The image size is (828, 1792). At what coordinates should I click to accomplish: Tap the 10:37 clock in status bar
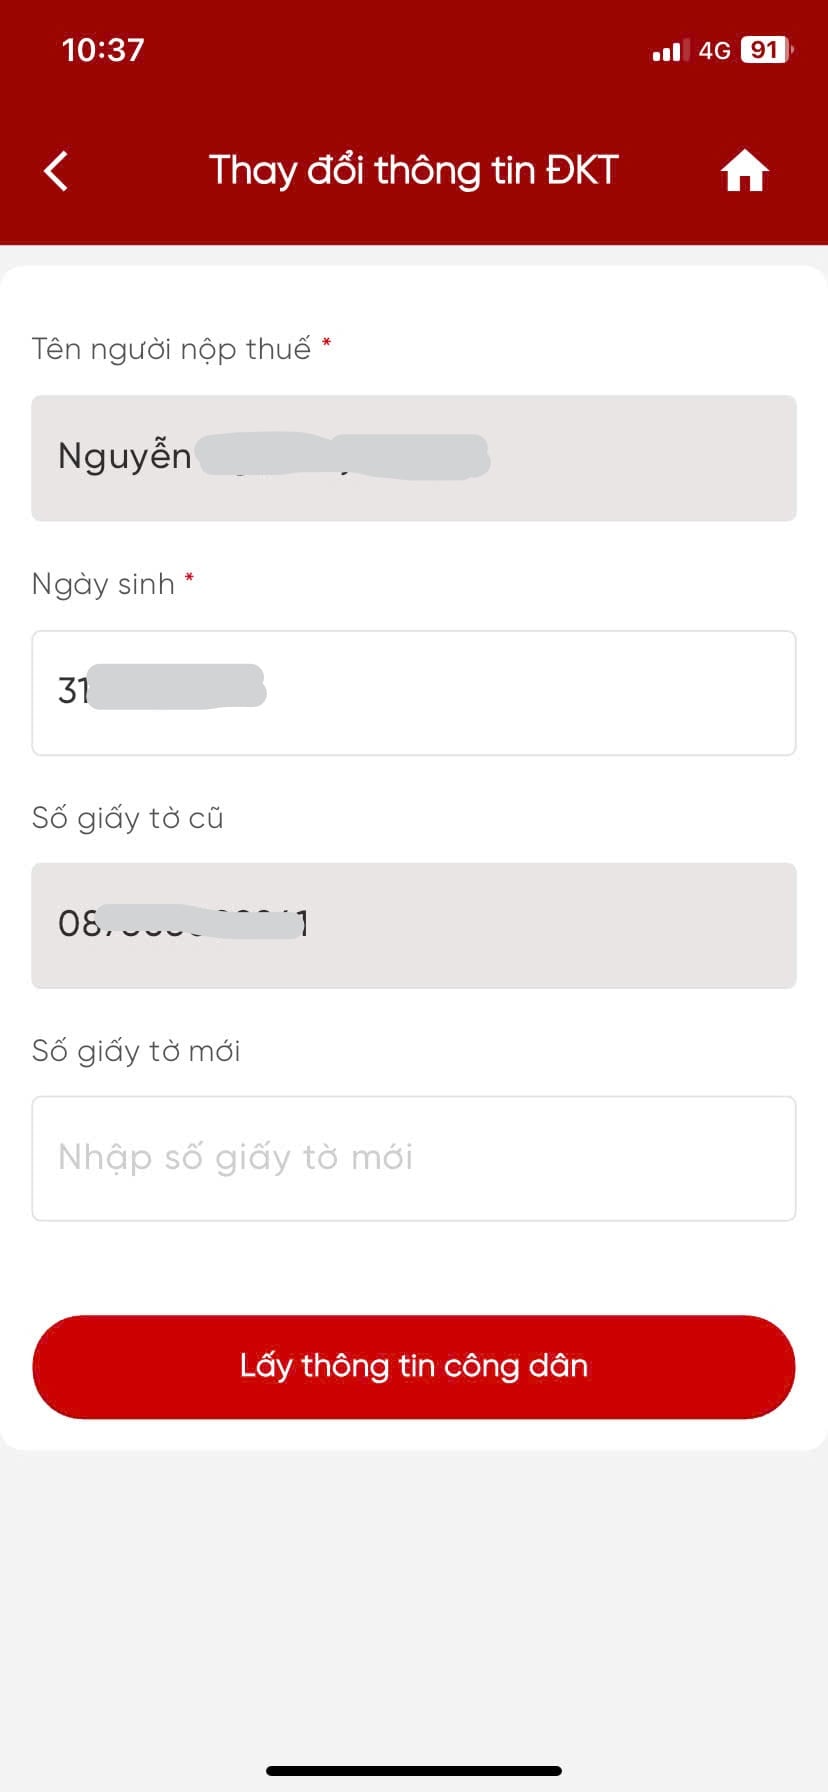pos(103,50)
